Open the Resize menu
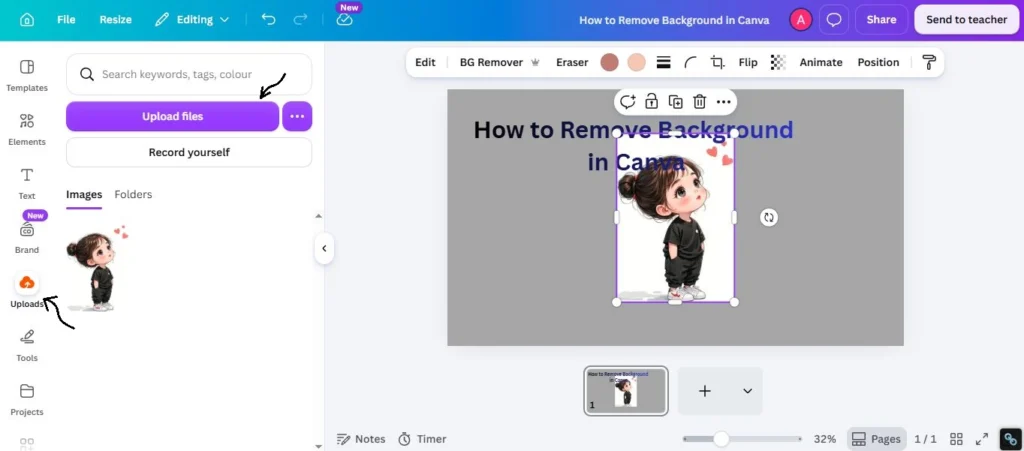Viewport: 1024px width, 451px height. [x=116, y=20]
